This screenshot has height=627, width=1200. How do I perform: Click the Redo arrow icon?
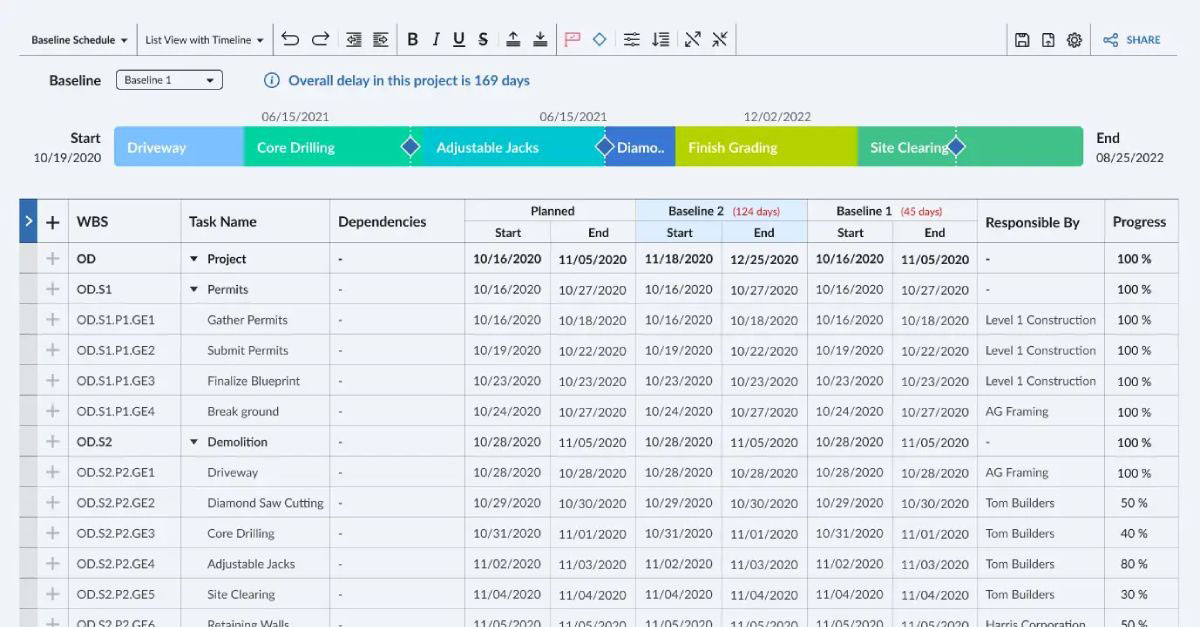coord(320,40)
